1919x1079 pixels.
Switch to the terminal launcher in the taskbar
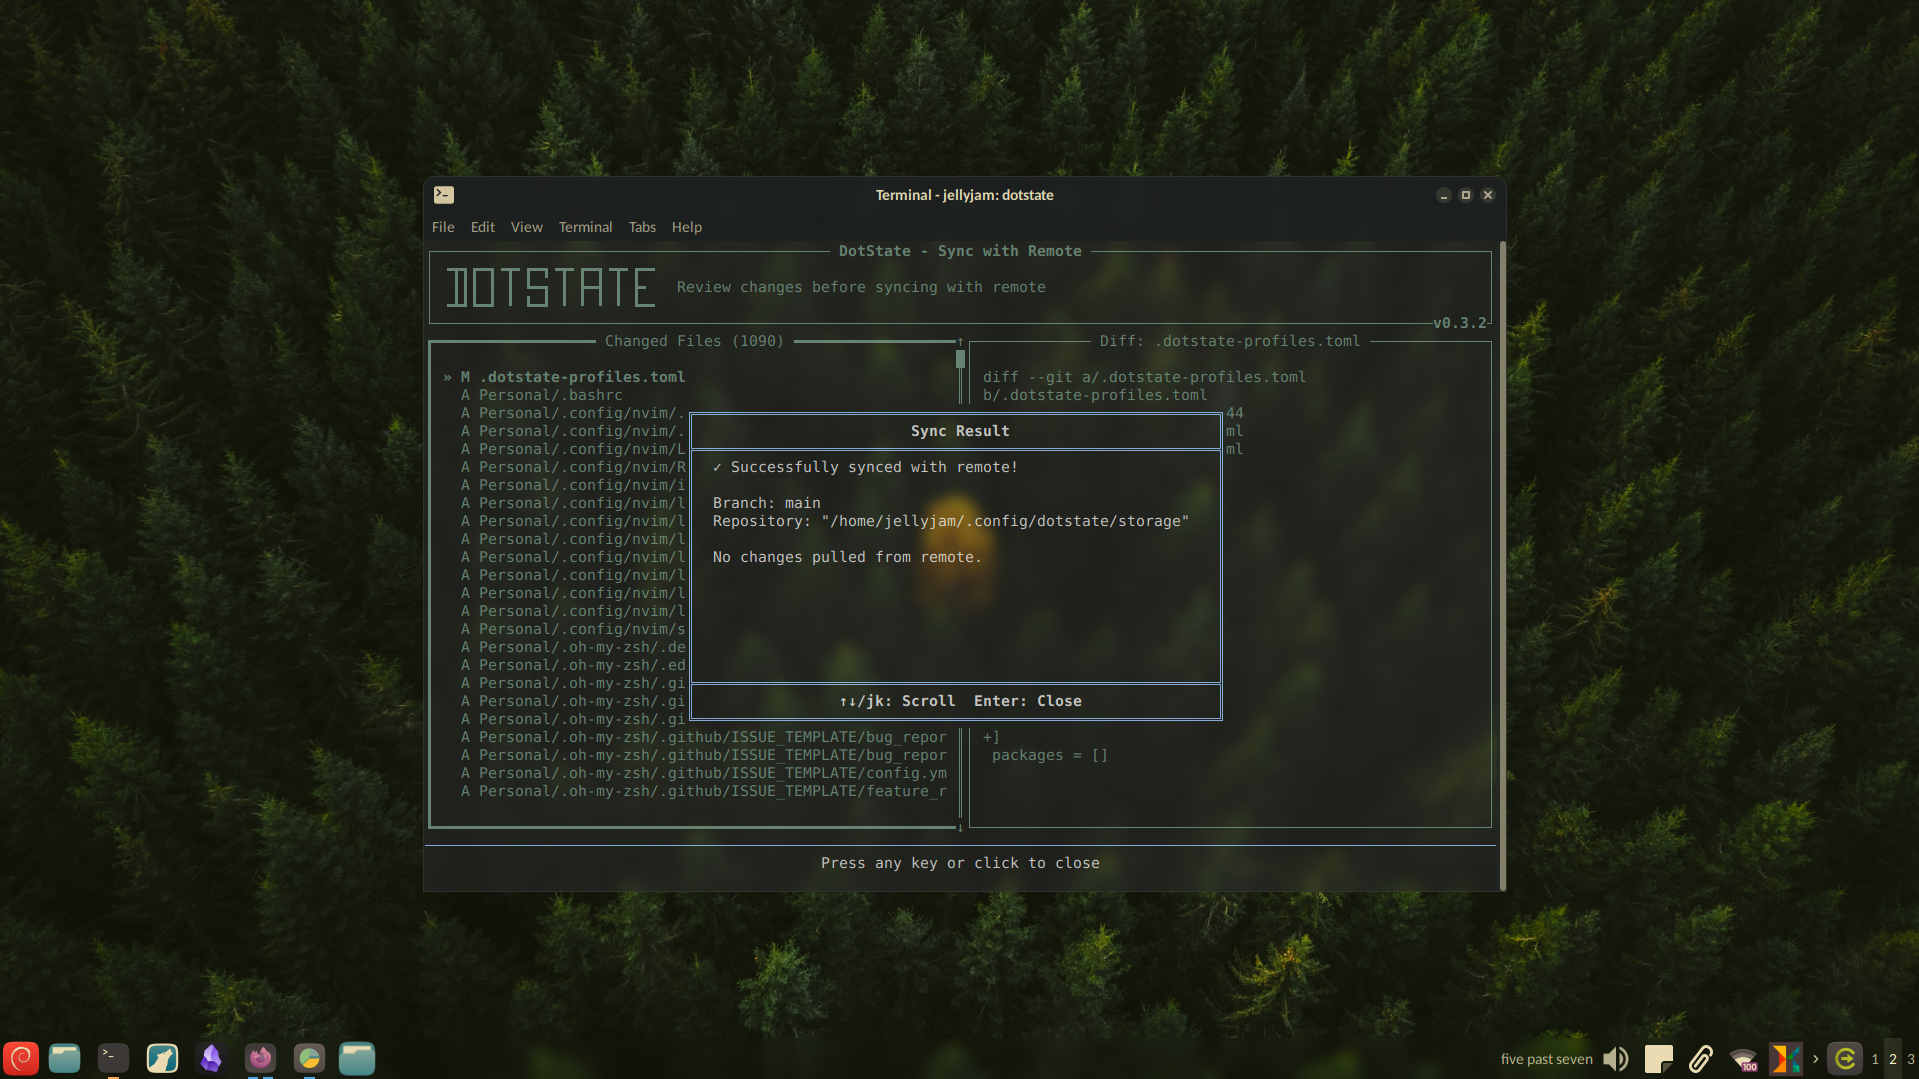coord(113,1058)
